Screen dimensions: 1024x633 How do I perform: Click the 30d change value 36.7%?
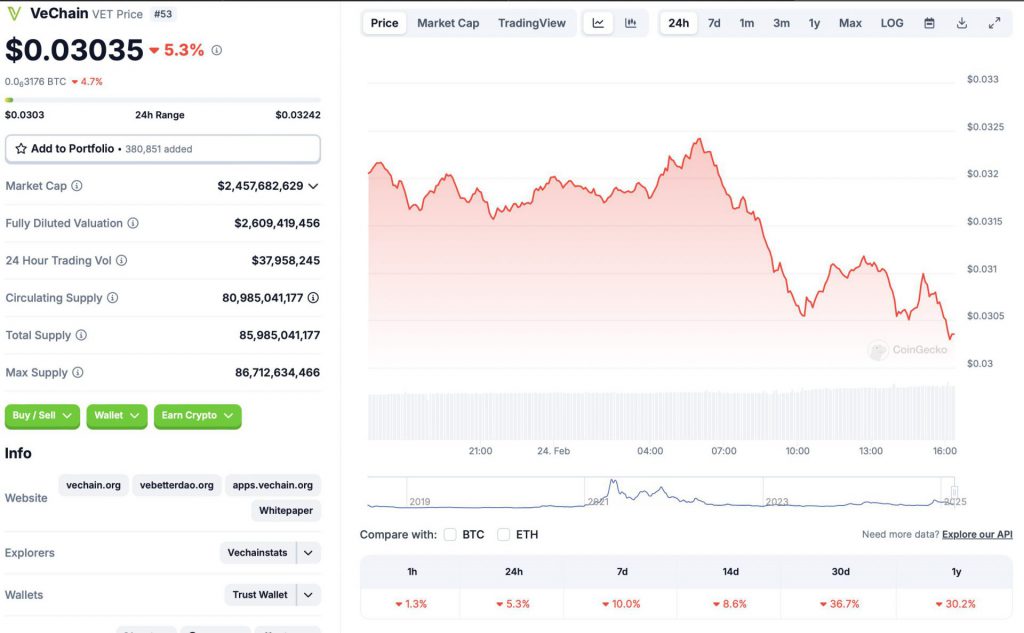point(840,604)
